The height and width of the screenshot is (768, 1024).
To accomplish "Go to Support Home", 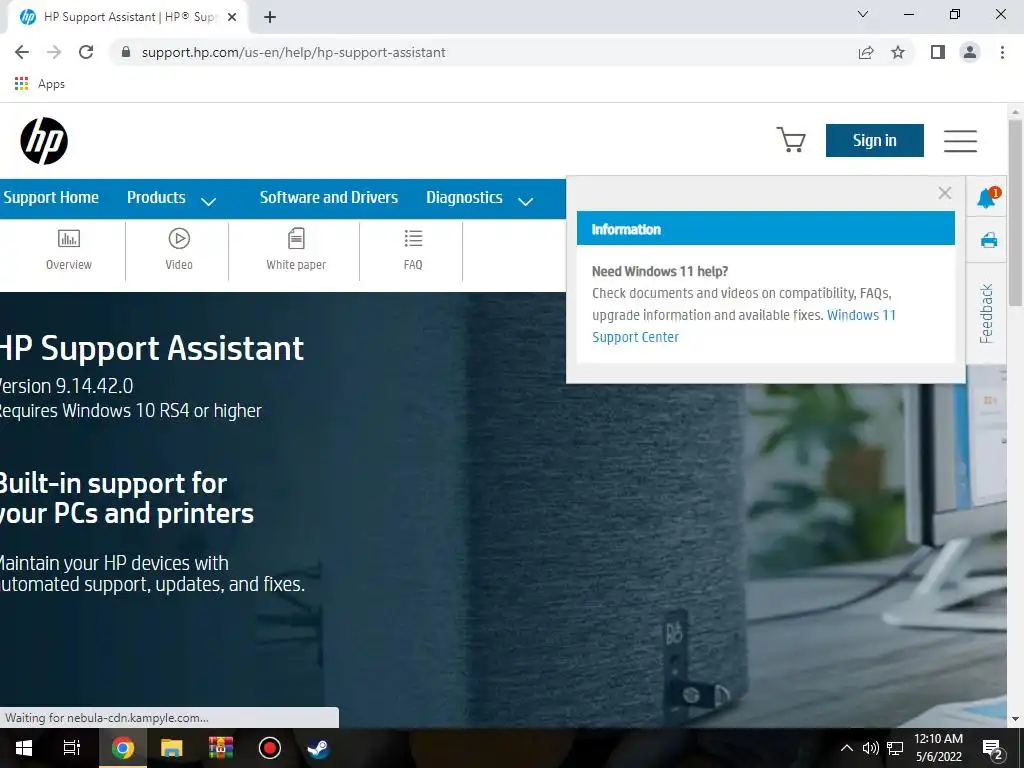I will click(51, 197).
